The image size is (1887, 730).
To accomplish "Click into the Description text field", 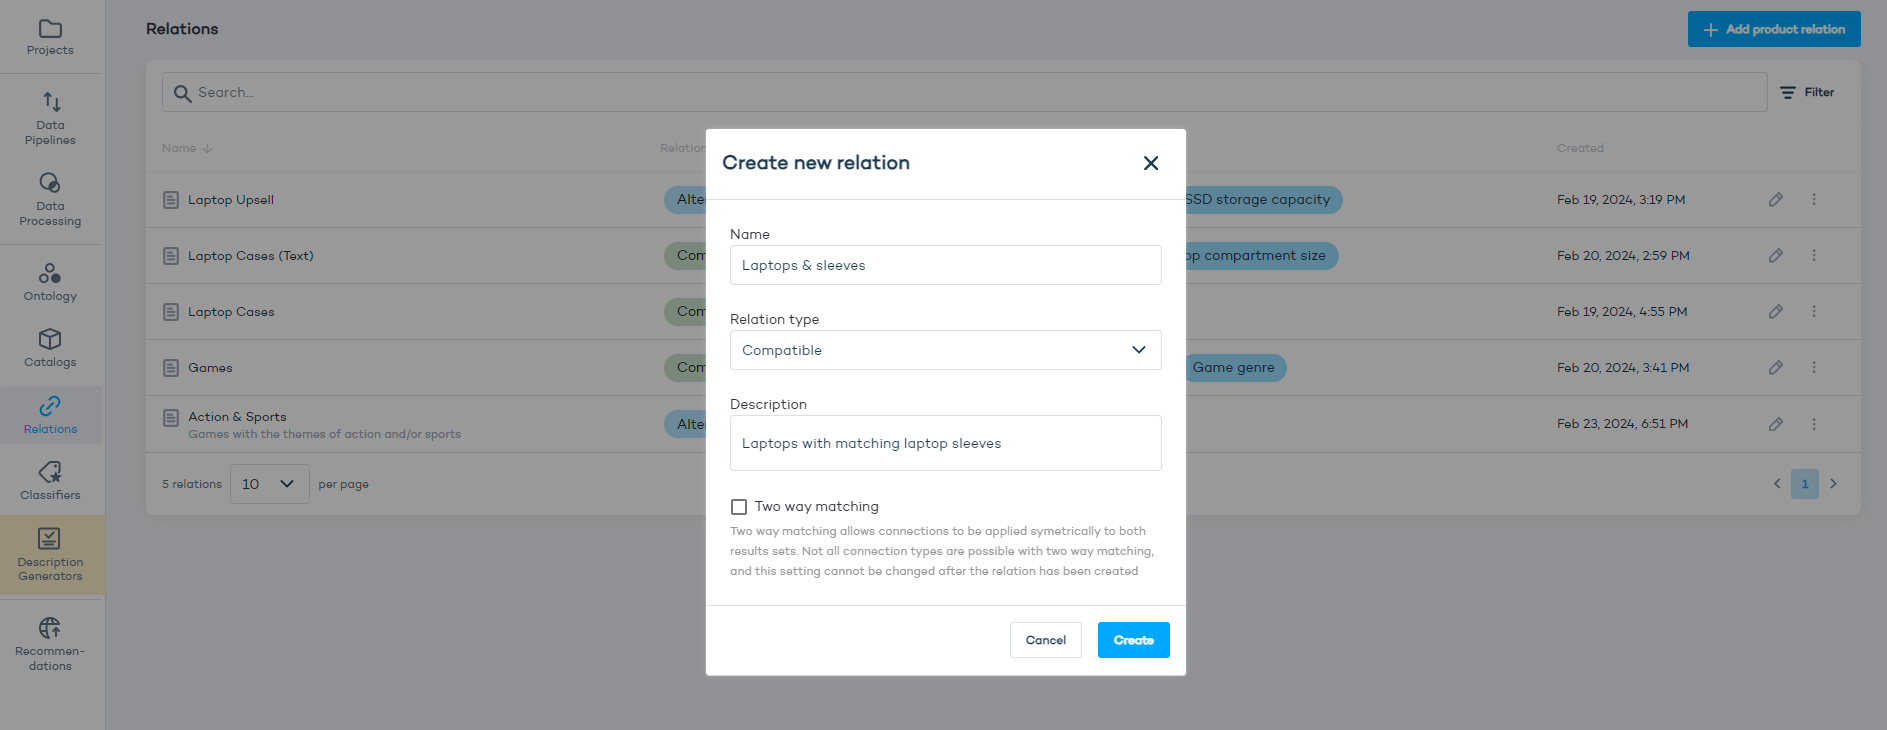I will coord(945,443).
